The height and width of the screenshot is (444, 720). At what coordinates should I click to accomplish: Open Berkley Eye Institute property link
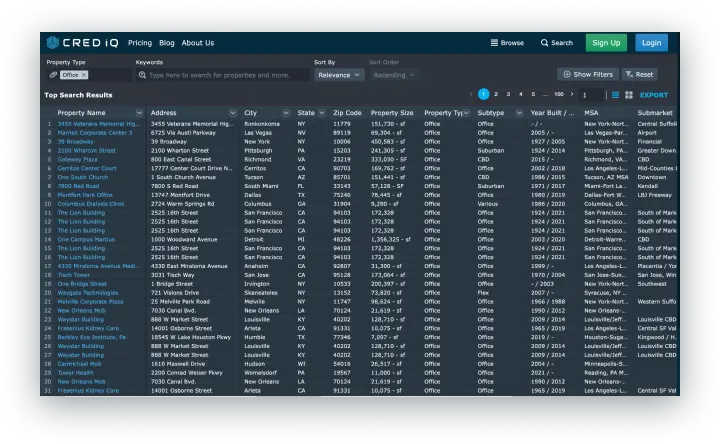click(91, 337)
